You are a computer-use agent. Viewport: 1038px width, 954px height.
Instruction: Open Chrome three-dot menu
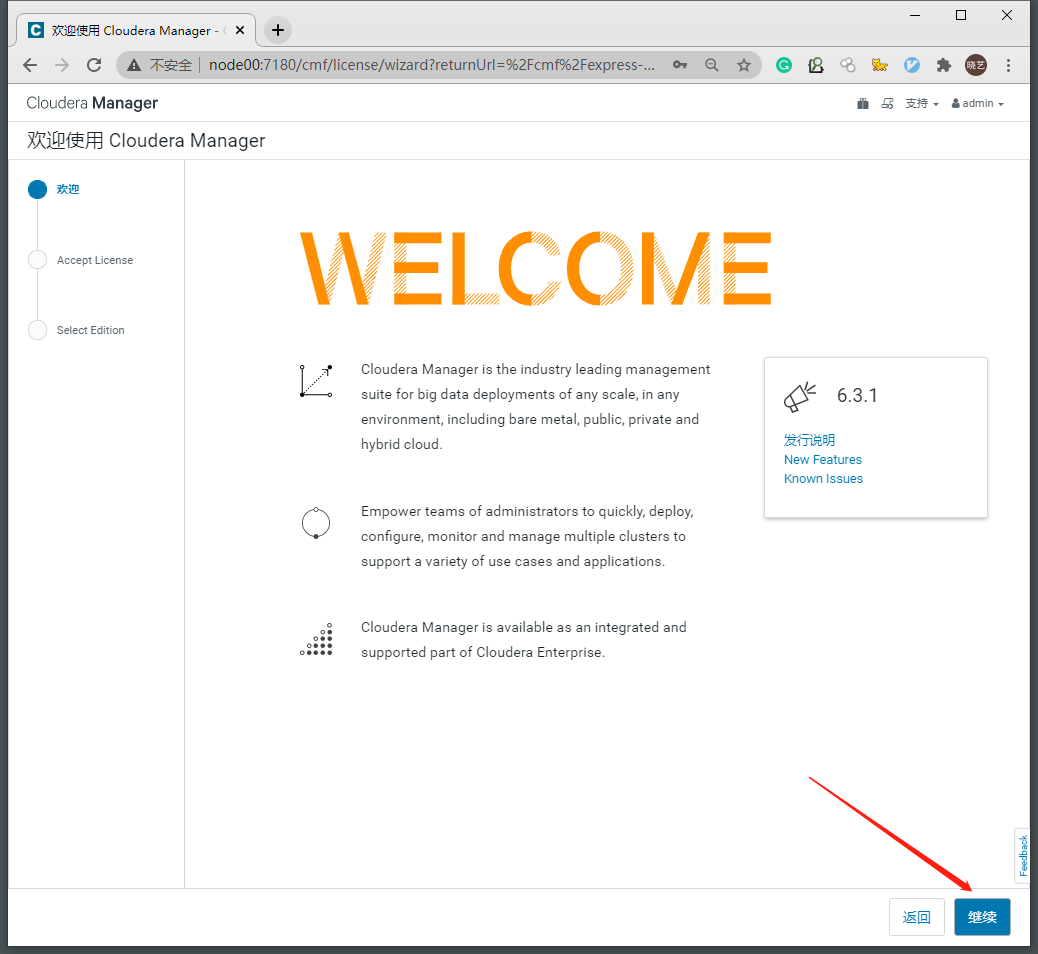(x=1008, y=65)
